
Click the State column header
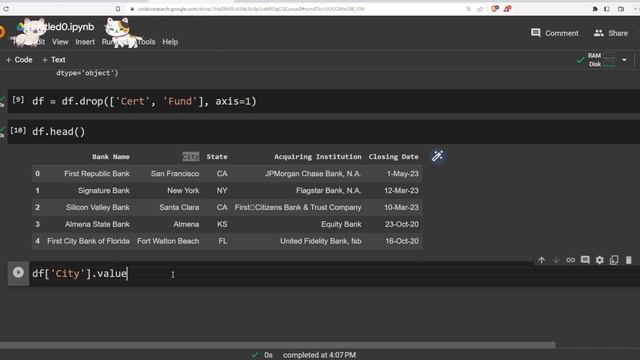217,156
